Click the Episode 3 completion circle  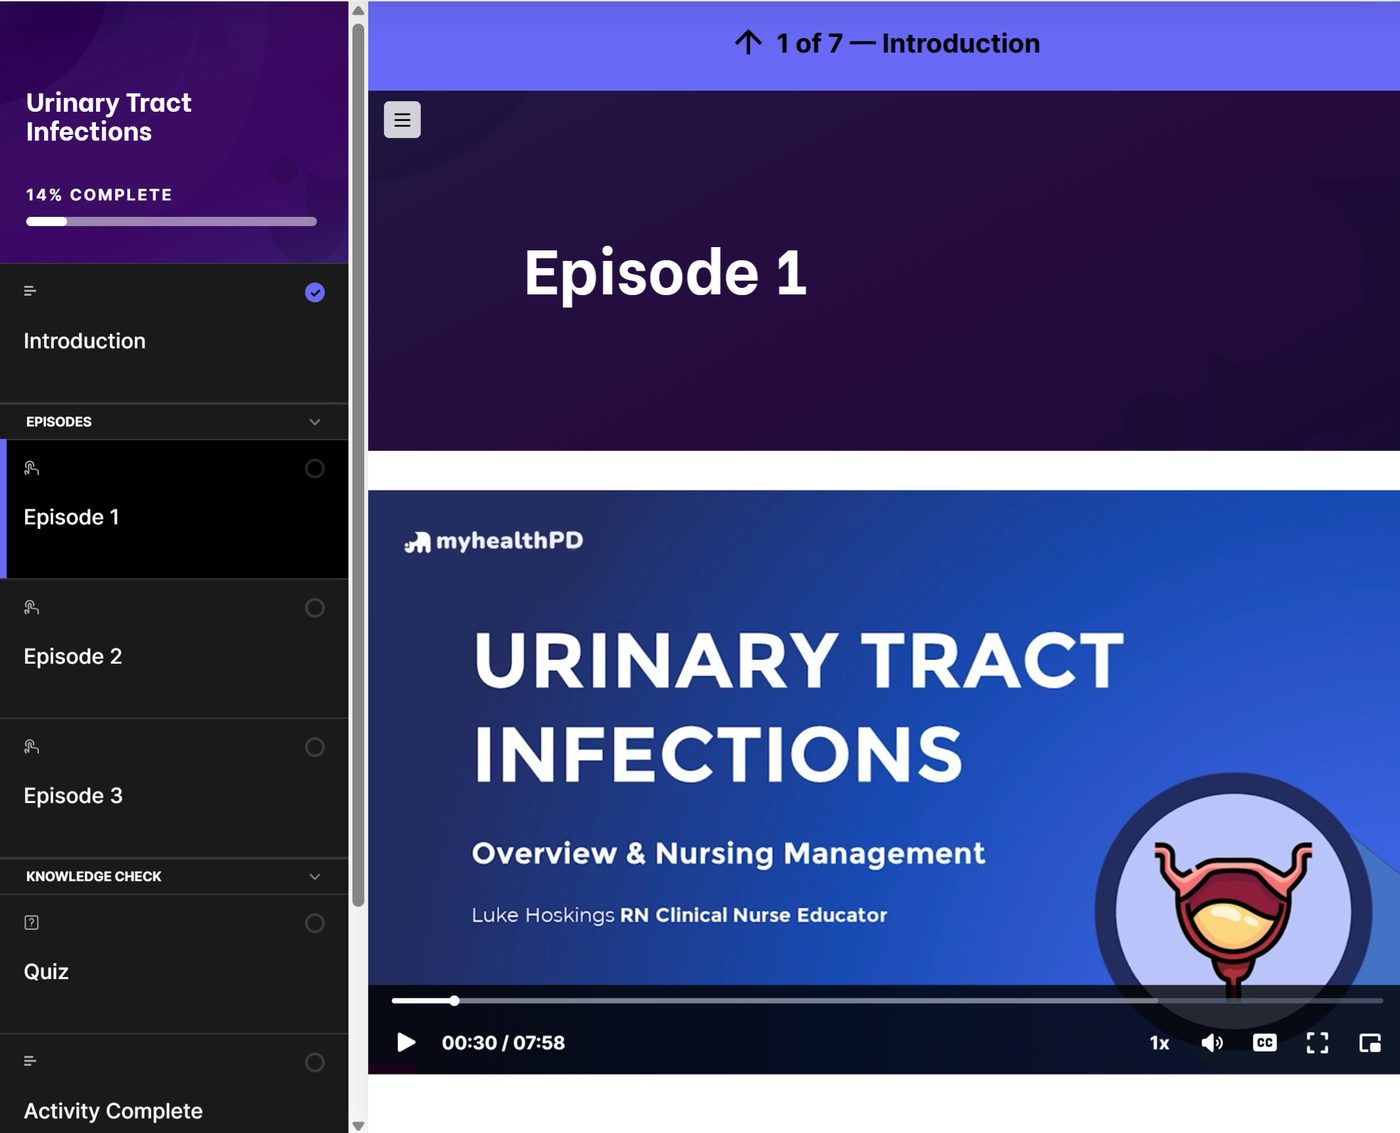(315, 747)
